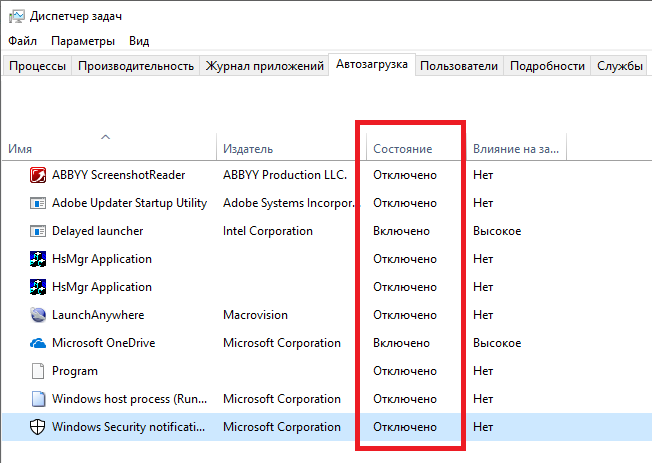
Task: Switch to the Журнал приложений tab
Action: [x=264, y=66]
